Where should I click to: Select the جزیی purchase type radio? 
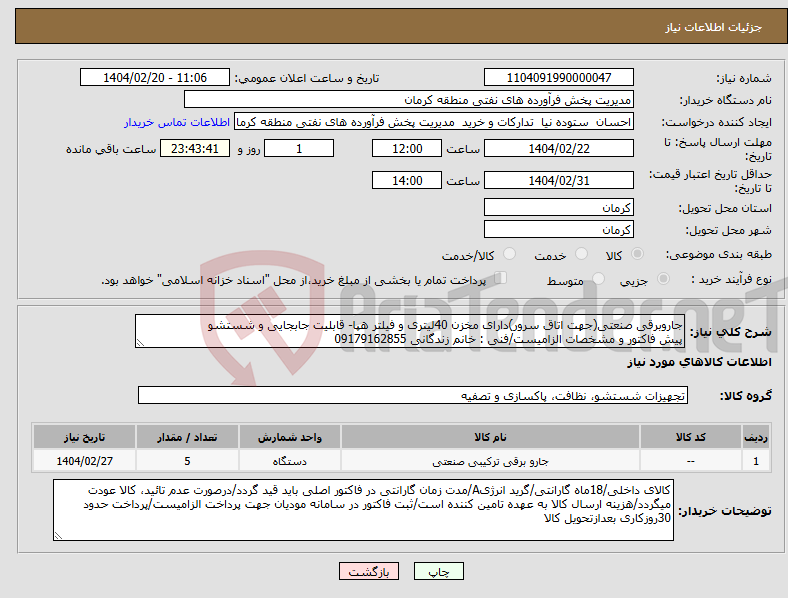point(663,279)
